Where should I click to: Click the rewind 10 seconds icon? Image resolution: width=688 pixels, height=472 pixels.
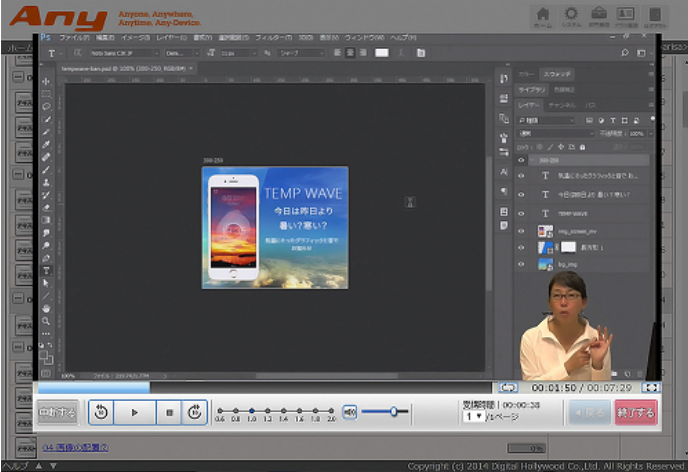tap(101, 411)
